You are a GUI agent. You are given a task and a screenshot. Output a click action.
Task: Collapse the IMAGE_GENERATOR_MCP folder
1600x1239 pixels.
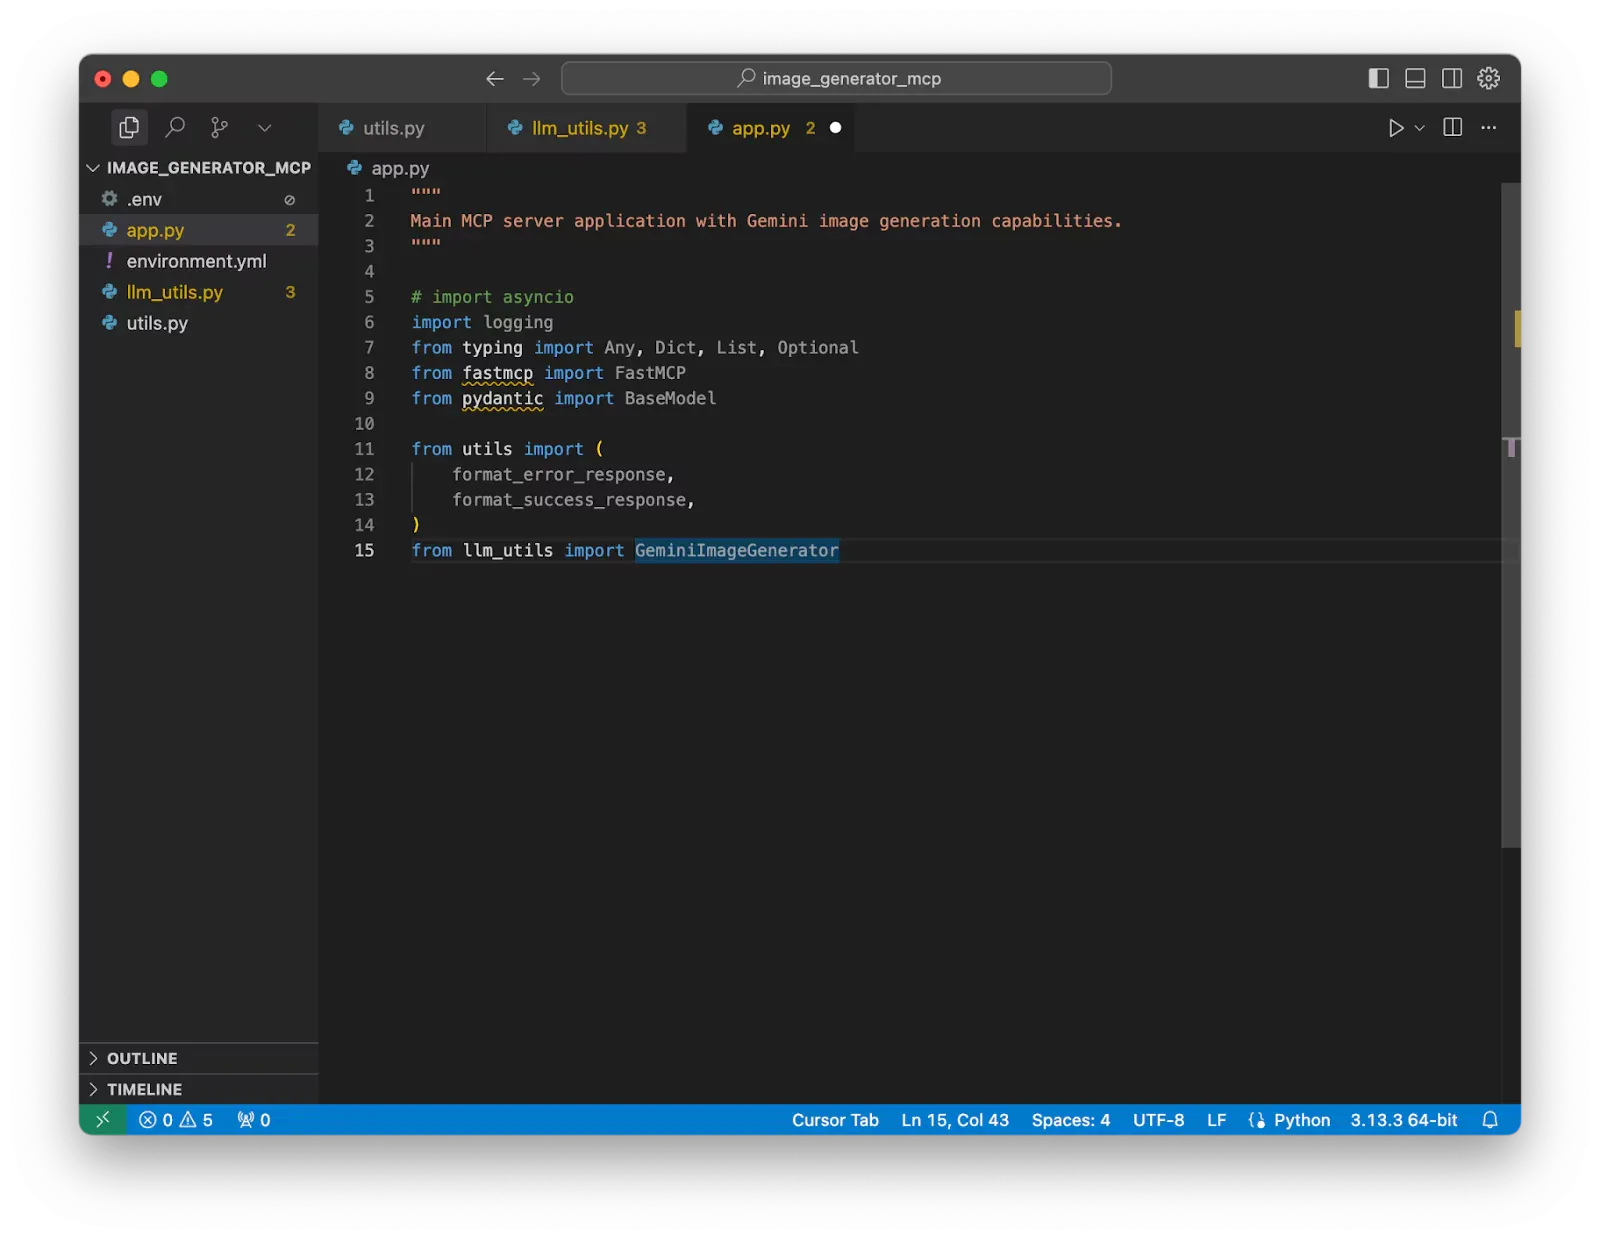click(x=199, y=167)
